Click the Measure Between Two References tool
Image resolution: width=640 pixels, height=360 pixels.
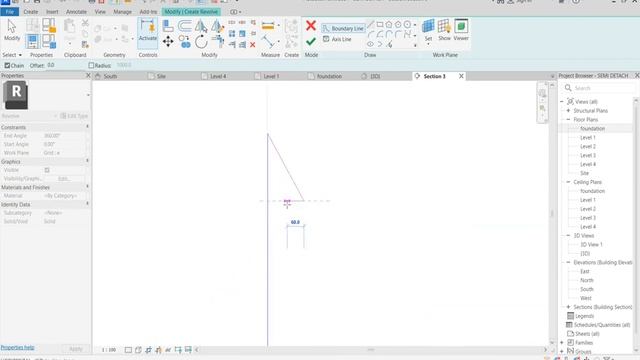pyautogui.click(x=268, y=42)
